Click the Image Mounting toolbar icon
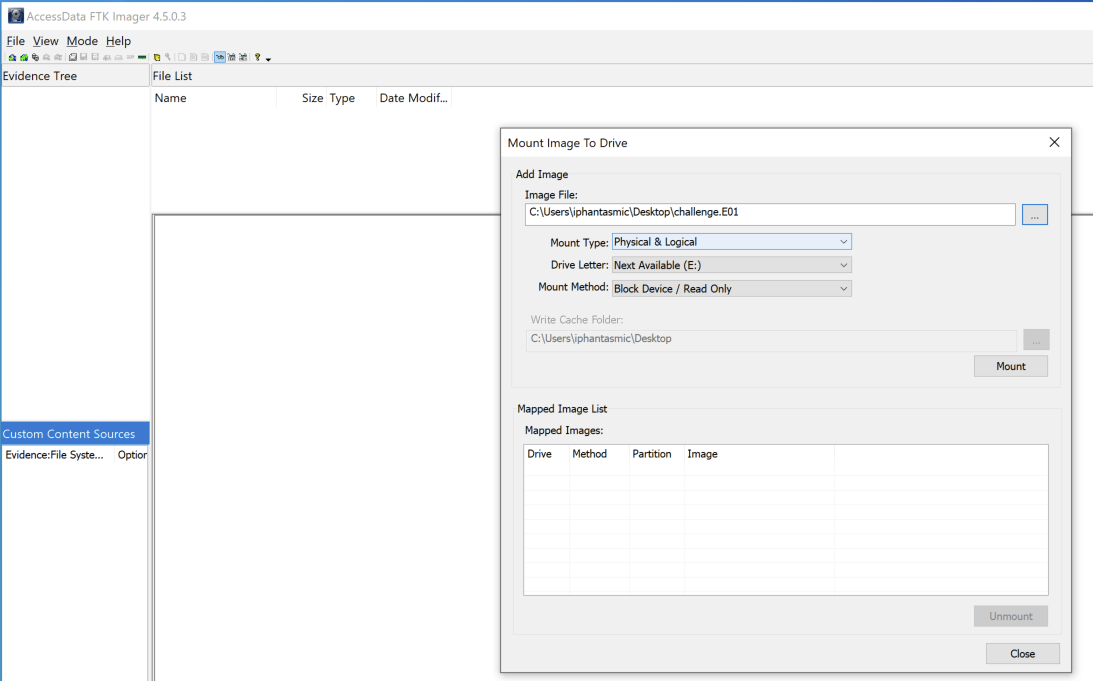The height and width of the screenshot is (681, 1093). 36,57
